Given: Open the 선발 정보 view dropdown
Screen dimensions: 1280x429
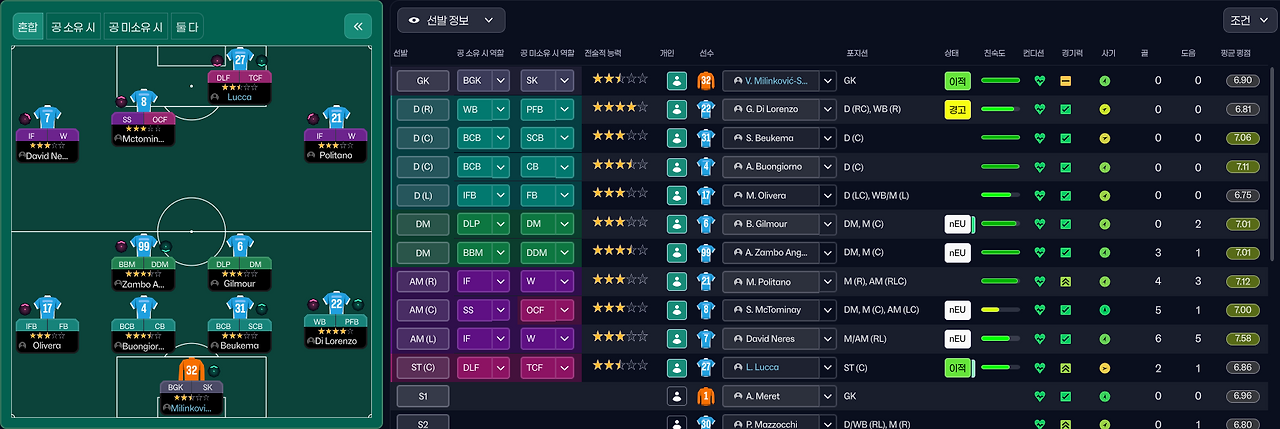Looking at the screenshot, I should tap(451, 20).
